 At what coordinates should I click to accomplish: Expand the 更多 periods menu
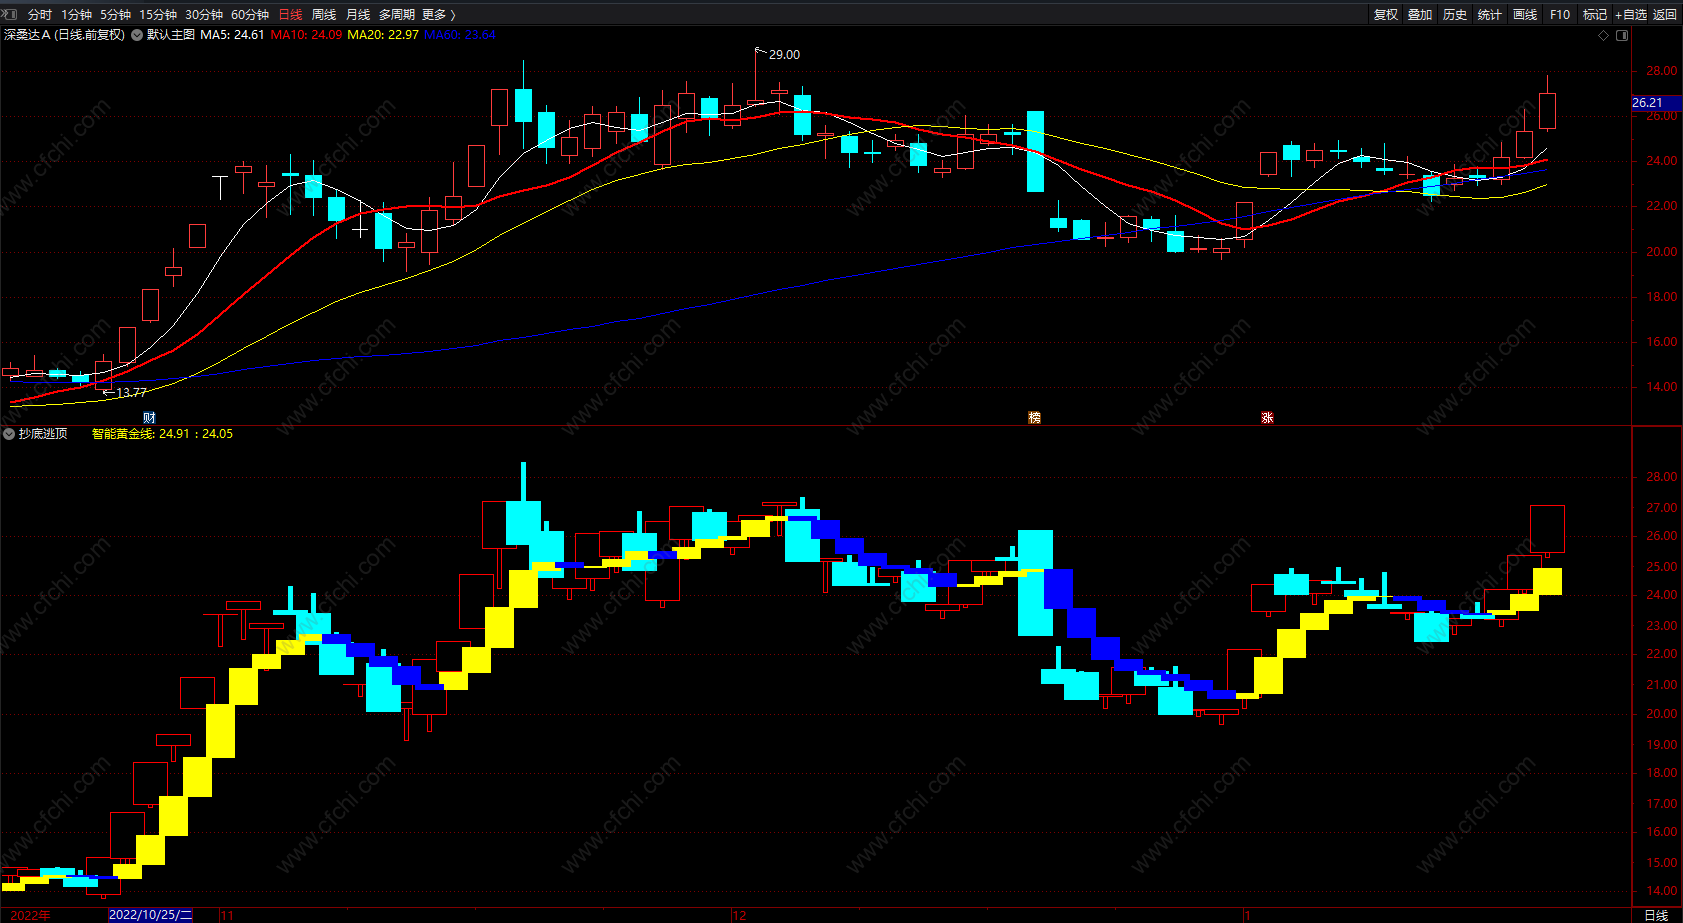pyautogui.click(x=439, y=15)
